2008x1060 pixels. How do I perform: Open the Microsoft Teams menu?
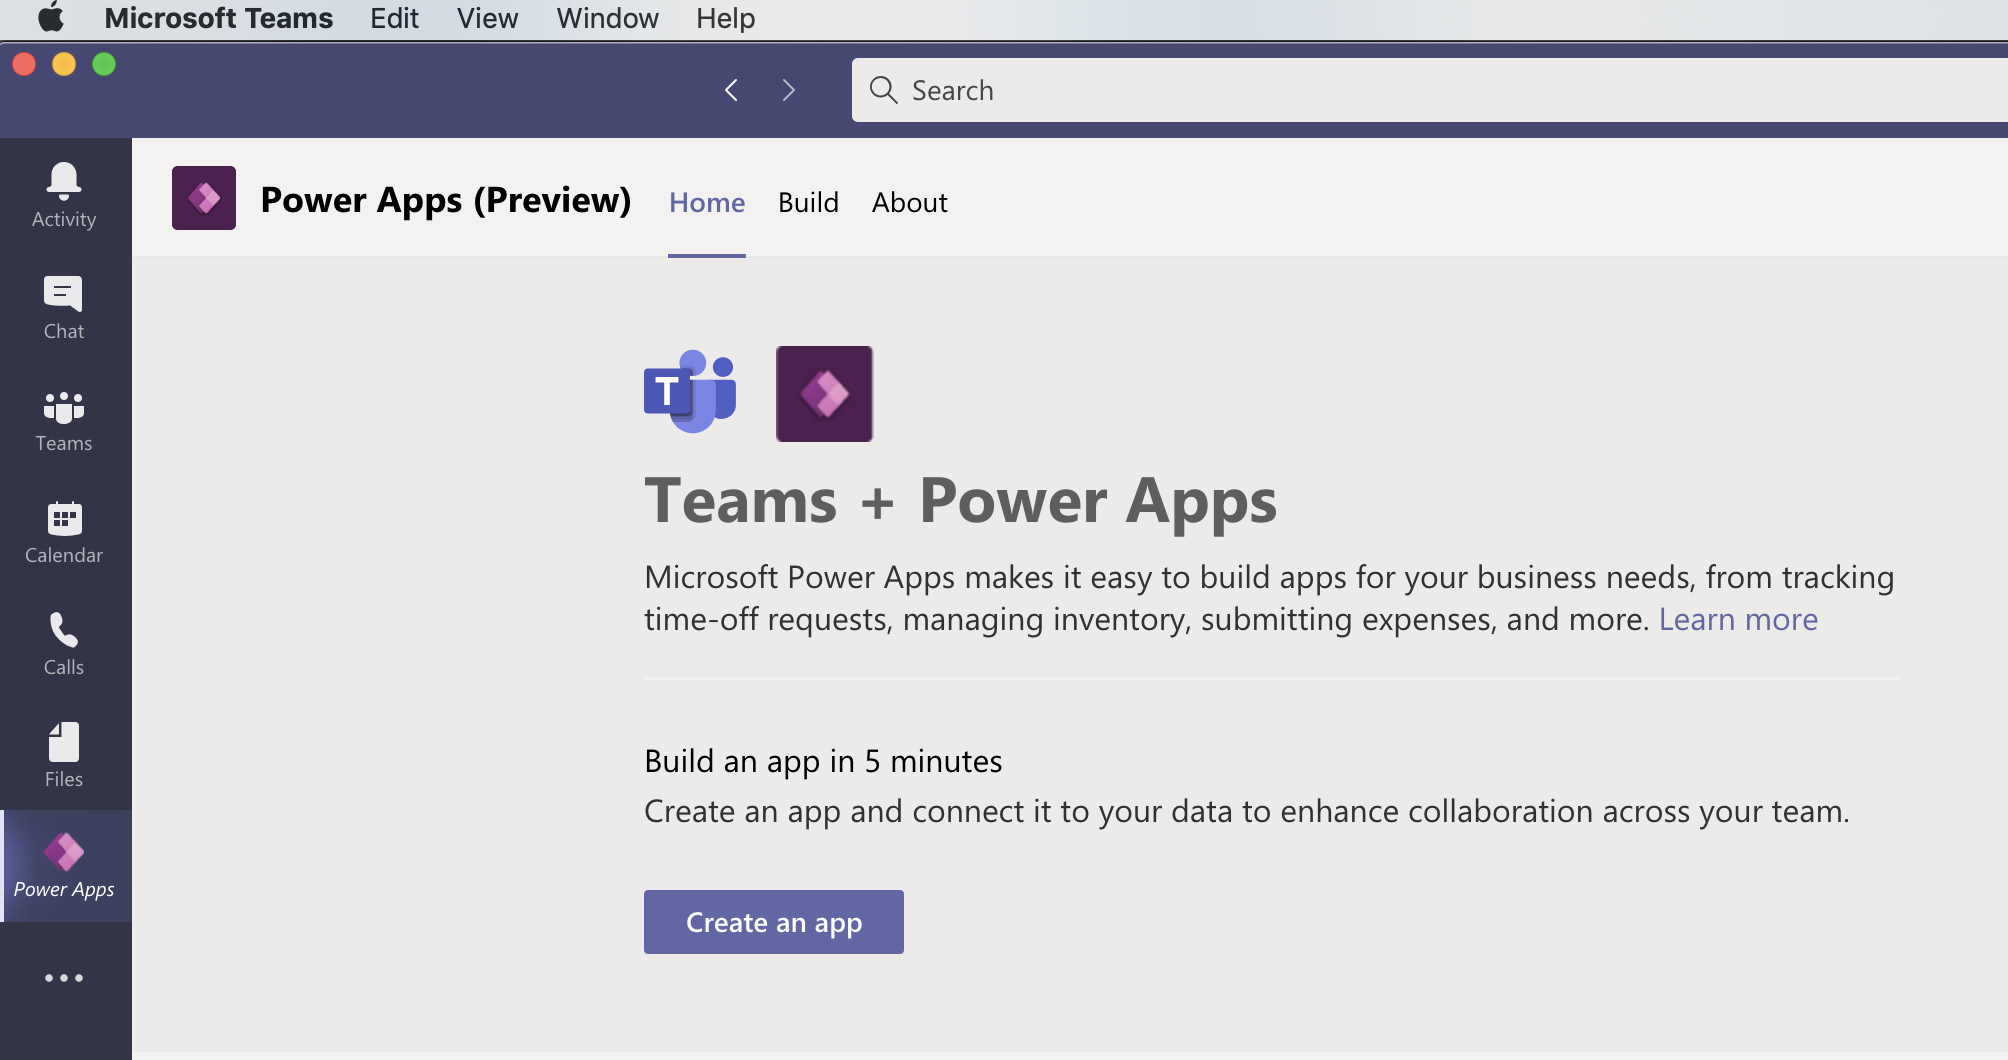218,18
